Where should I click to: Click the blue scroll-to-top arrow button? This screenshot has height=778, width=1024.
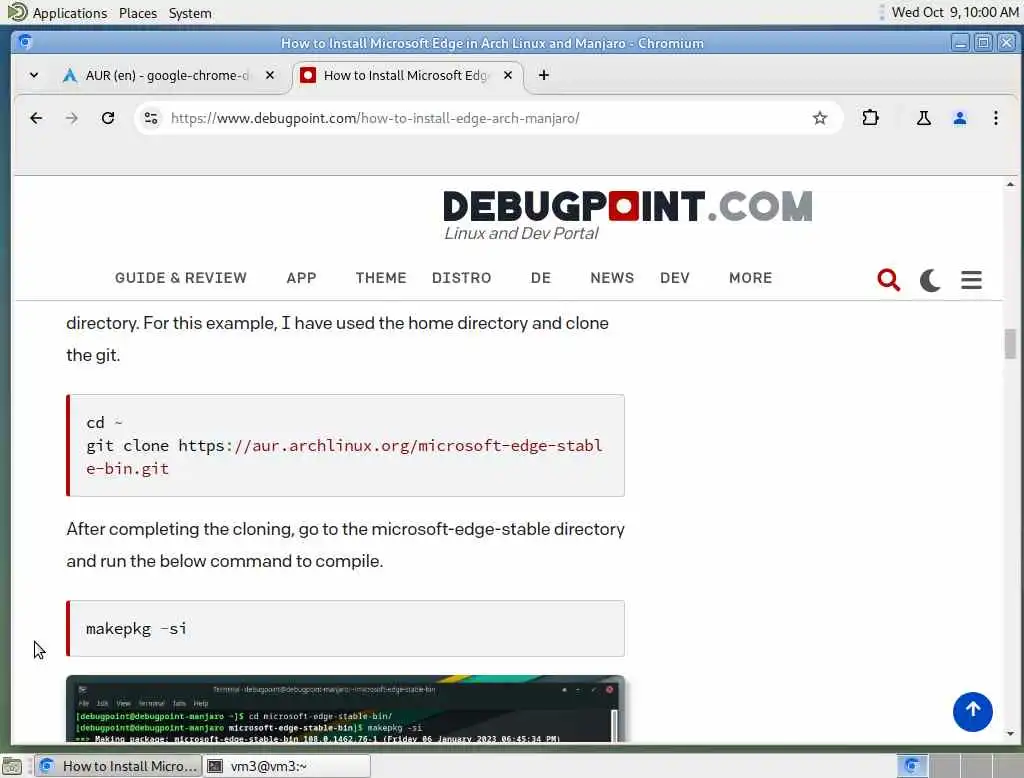click(x=972, y=711)
